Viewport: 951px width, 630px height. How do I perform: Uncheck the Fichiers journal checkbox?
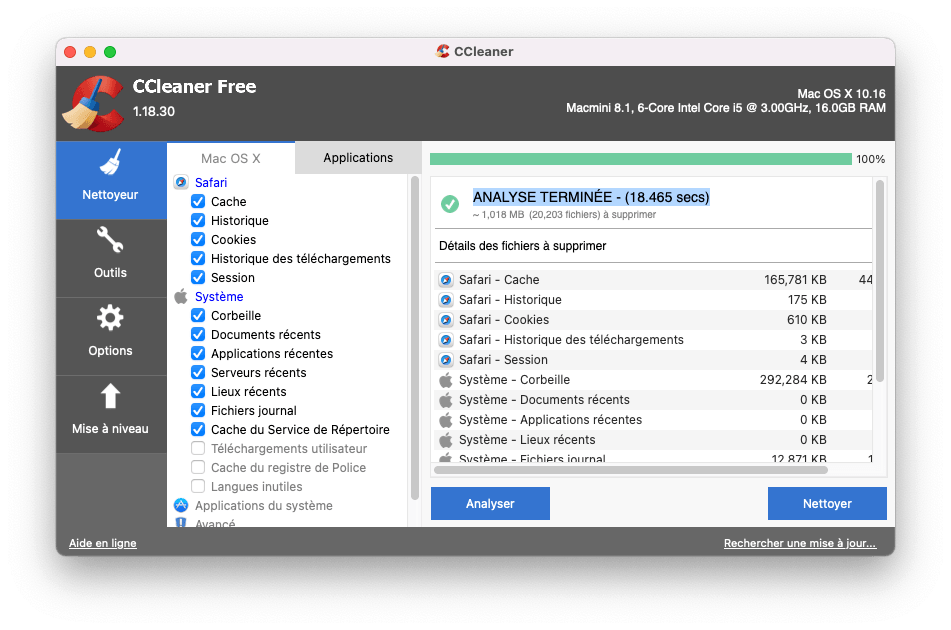[198, 411]
